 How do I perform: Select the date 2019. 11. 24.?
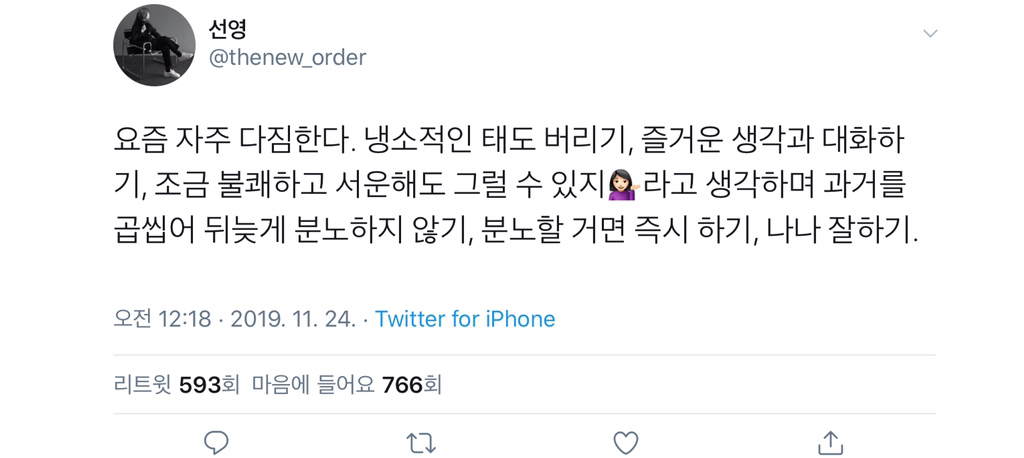(x=293, y=319)
